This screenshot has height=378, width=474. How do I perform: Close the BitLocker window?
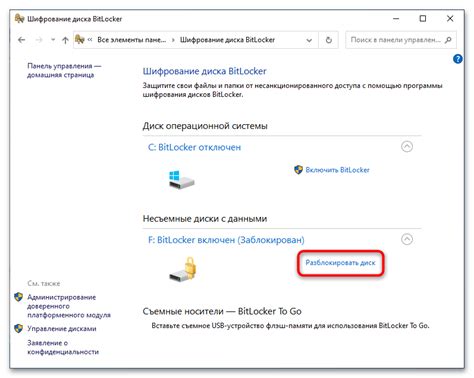(x=450, y=19)
